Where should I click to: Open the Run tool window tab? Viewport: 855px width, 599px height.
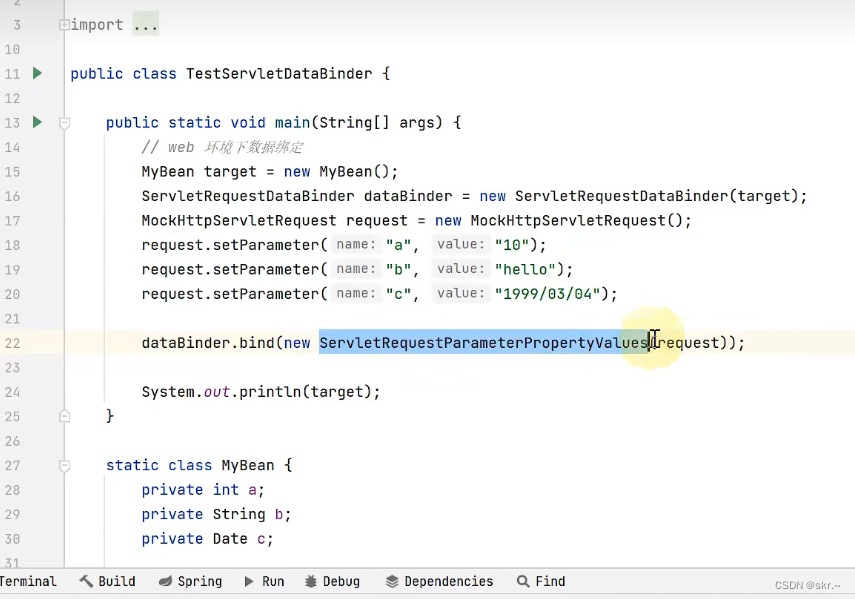tap(272, 581)
